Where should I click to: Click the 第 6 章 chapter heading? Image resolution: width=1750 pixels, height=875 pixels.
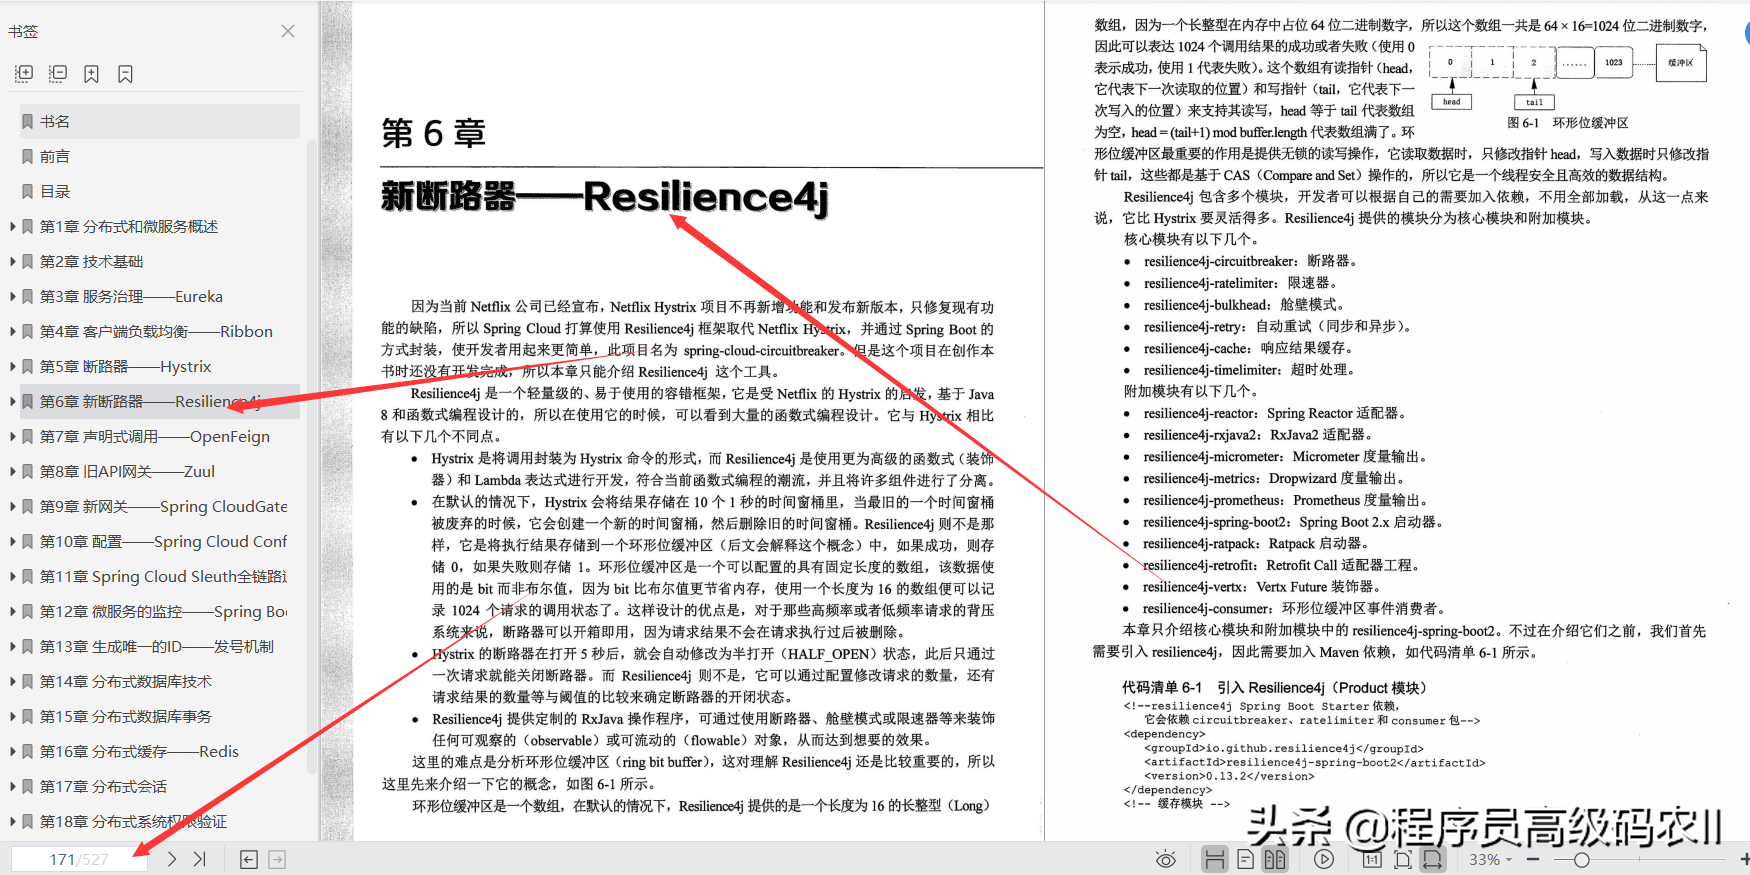pos(434,133)
